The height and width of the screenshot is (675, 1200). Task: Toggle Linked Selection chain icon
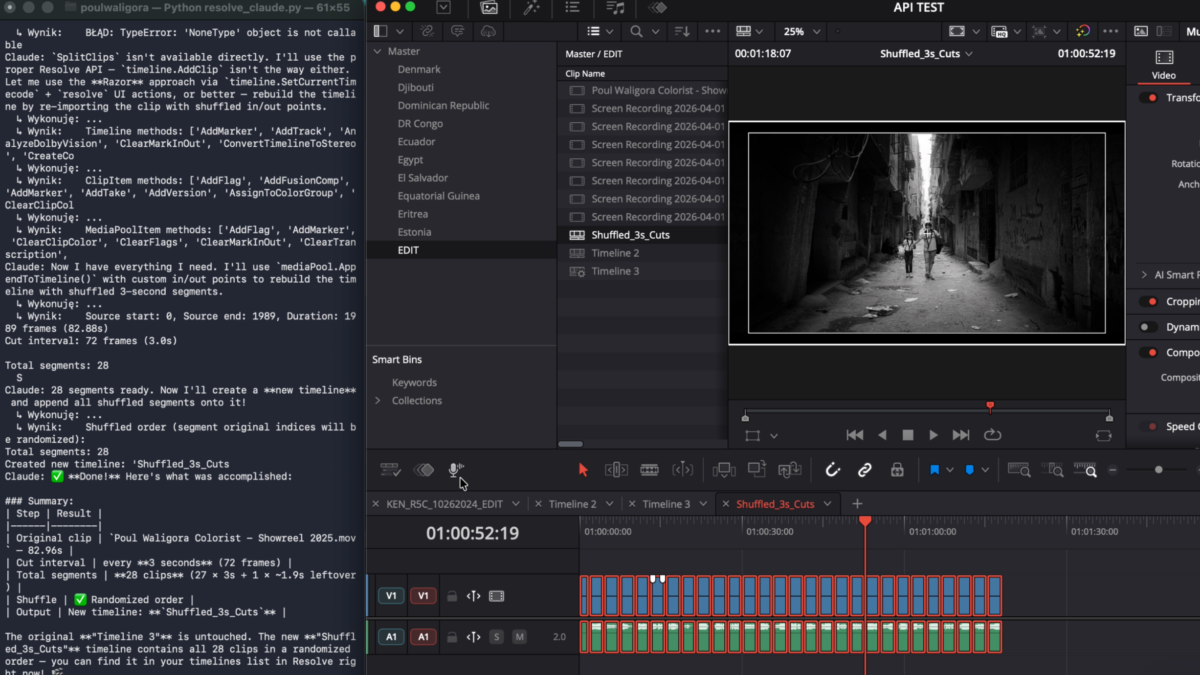[864, 469]
